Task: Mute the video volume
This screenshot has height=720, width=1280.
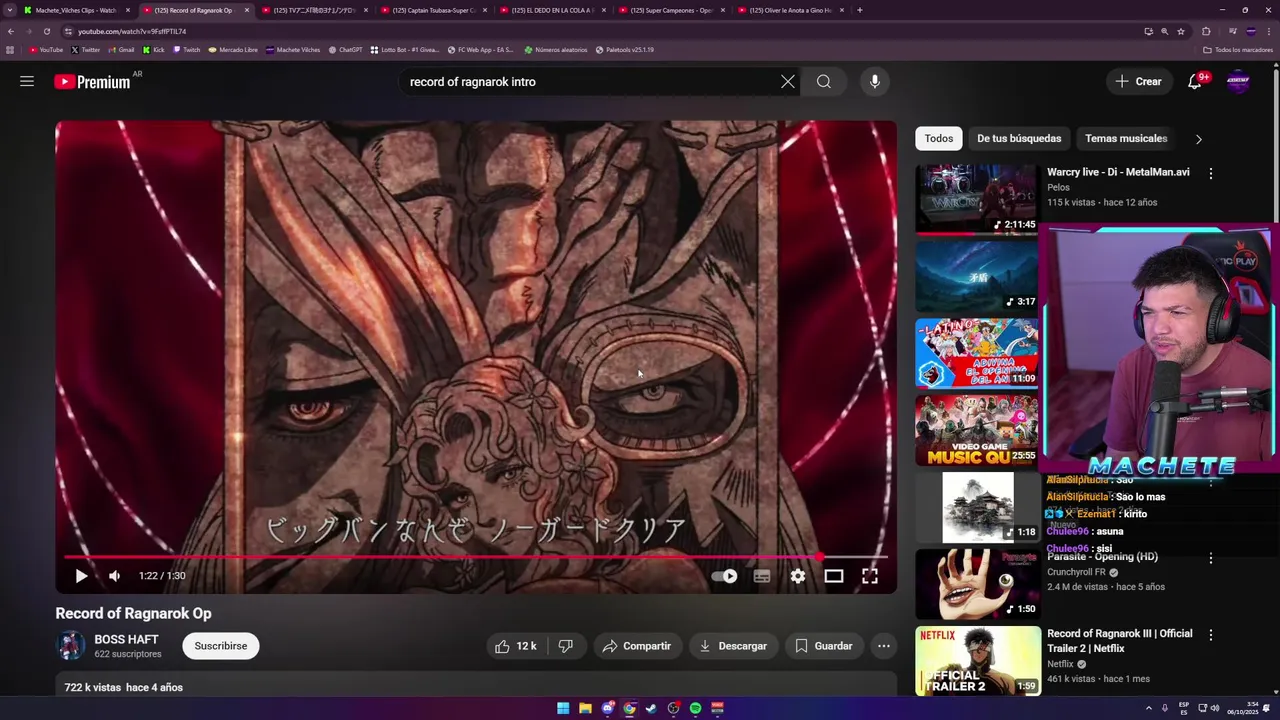Action: coord(115,576)
